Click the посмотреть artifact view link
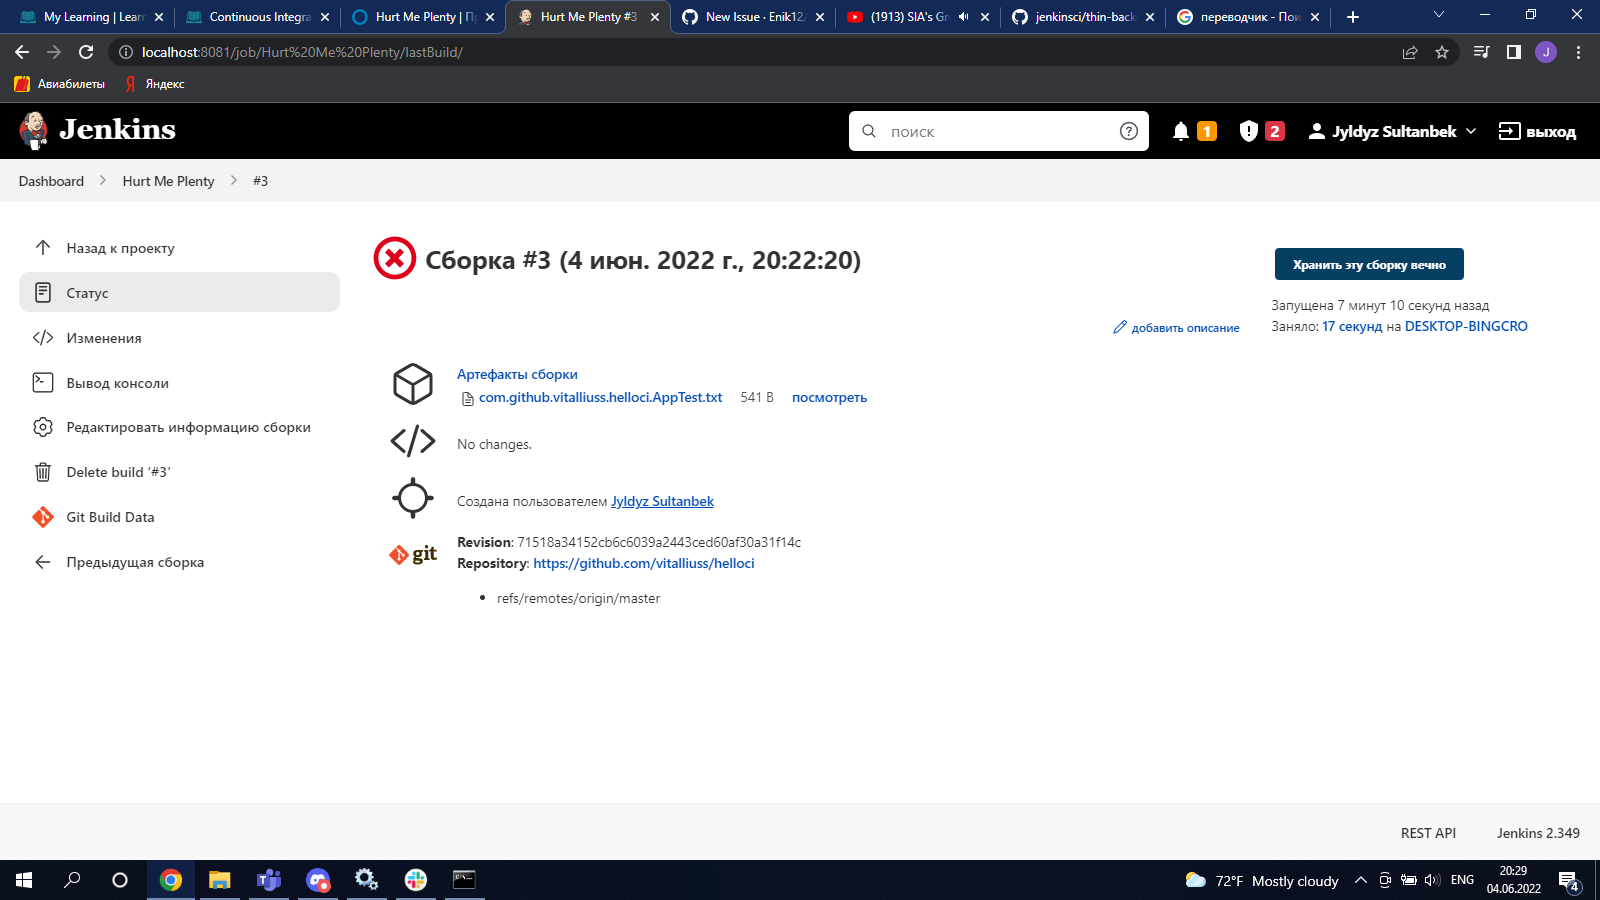 [829, 397]
